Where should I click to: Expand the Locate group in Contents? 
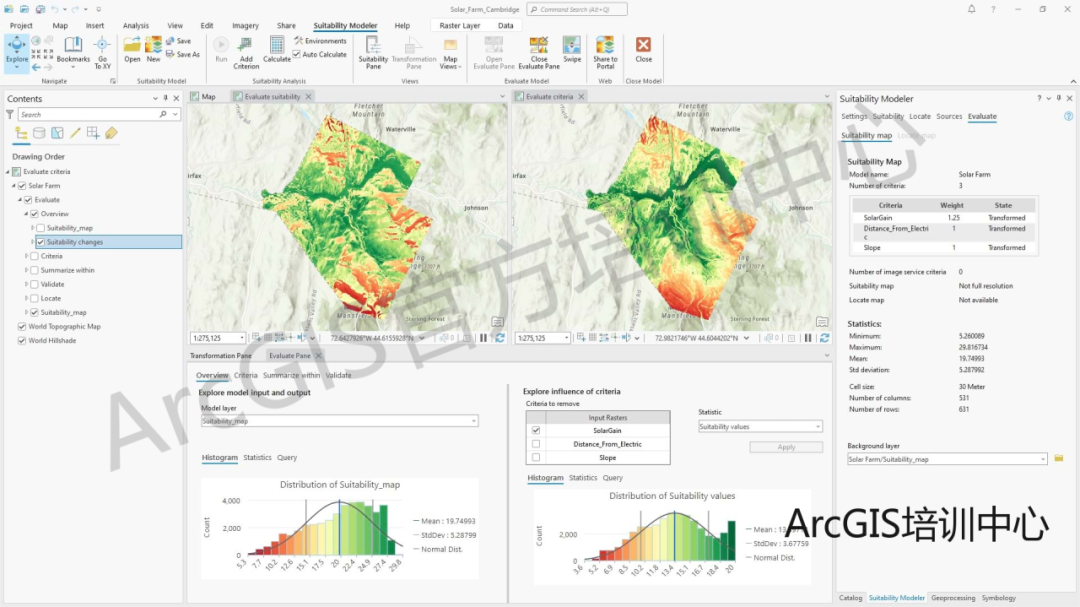coord(27,298)
